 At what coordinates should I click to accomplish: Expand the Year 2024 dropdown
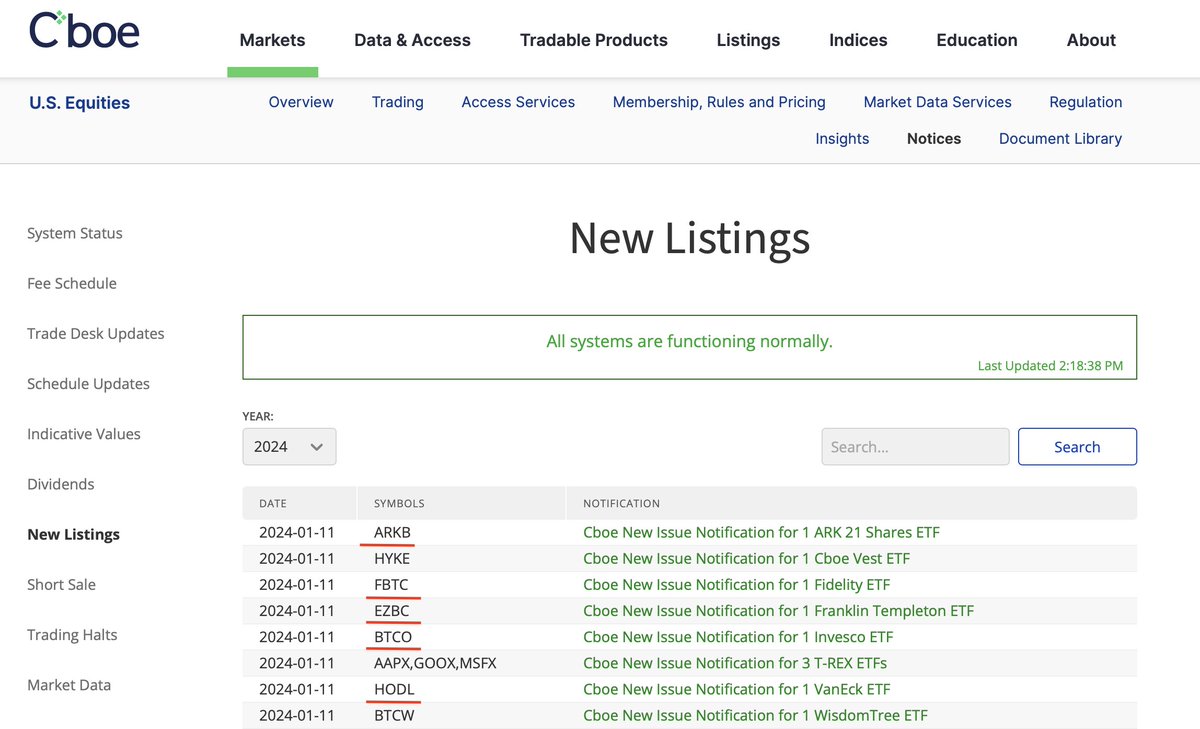pos(289,447)
